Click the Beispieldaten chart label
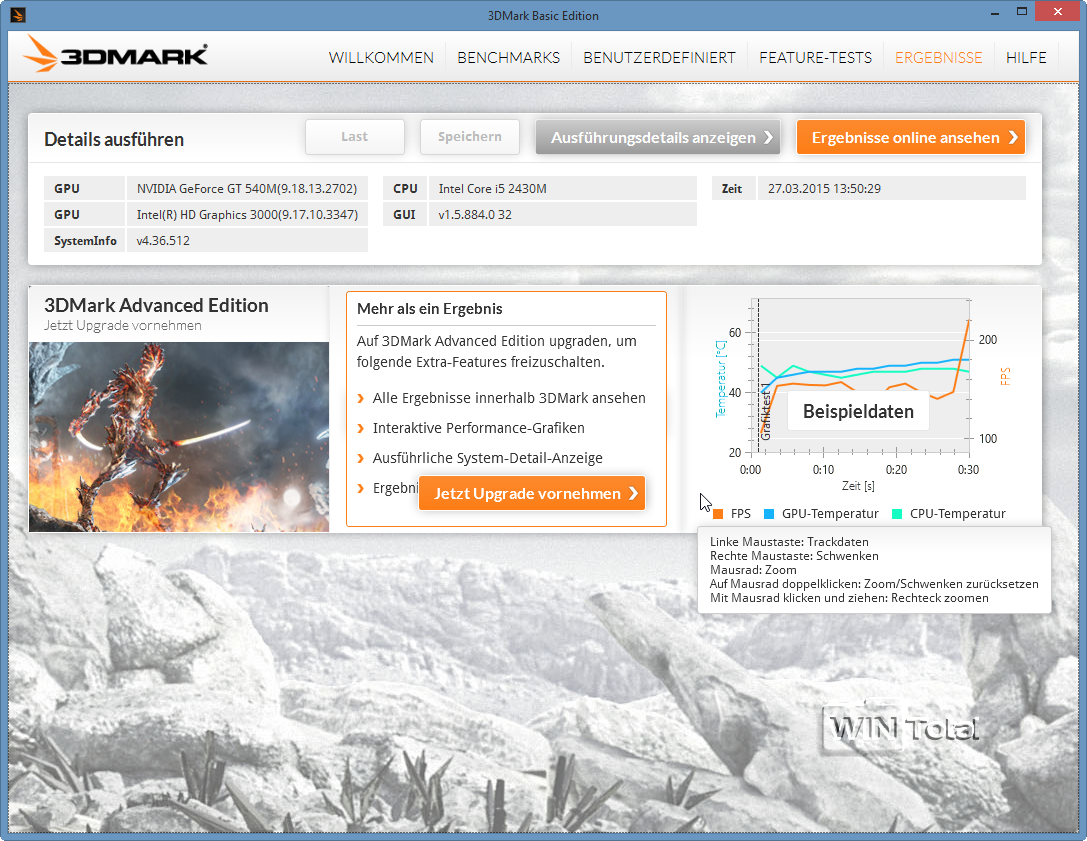The image size is (1087, 841). (858, 411)
